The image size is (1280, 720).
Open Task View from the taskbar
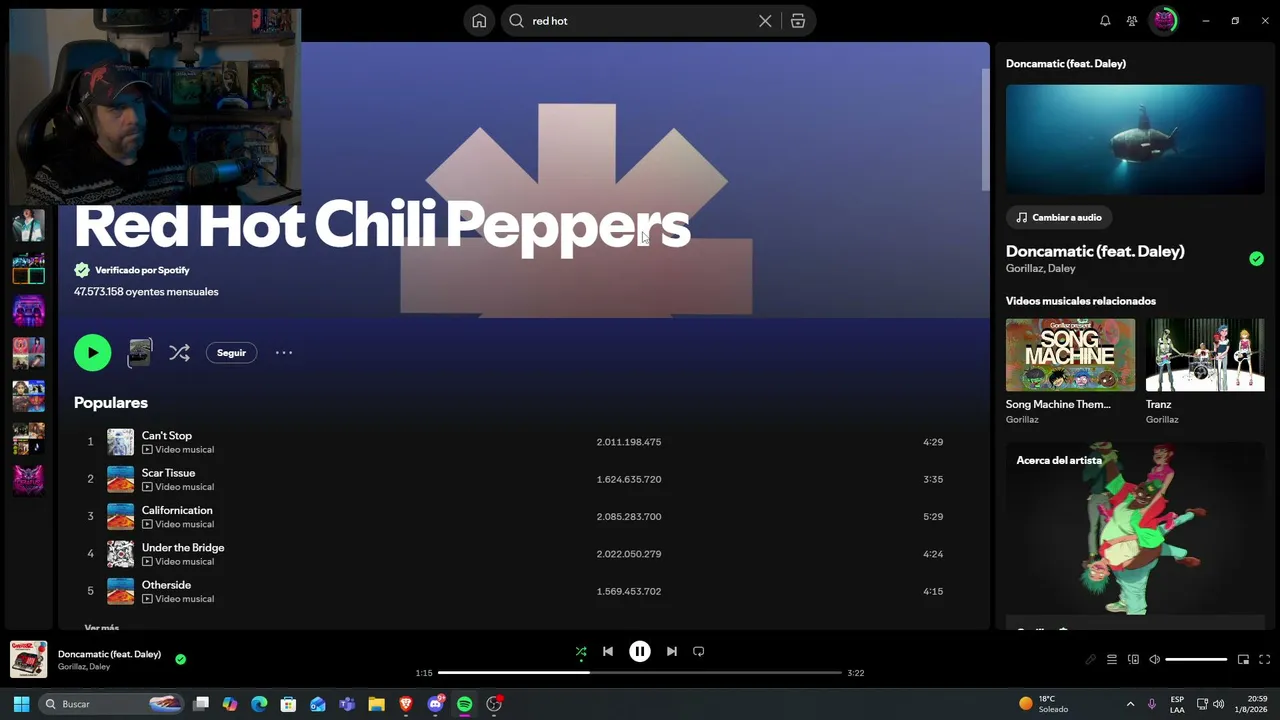(201, 704)
